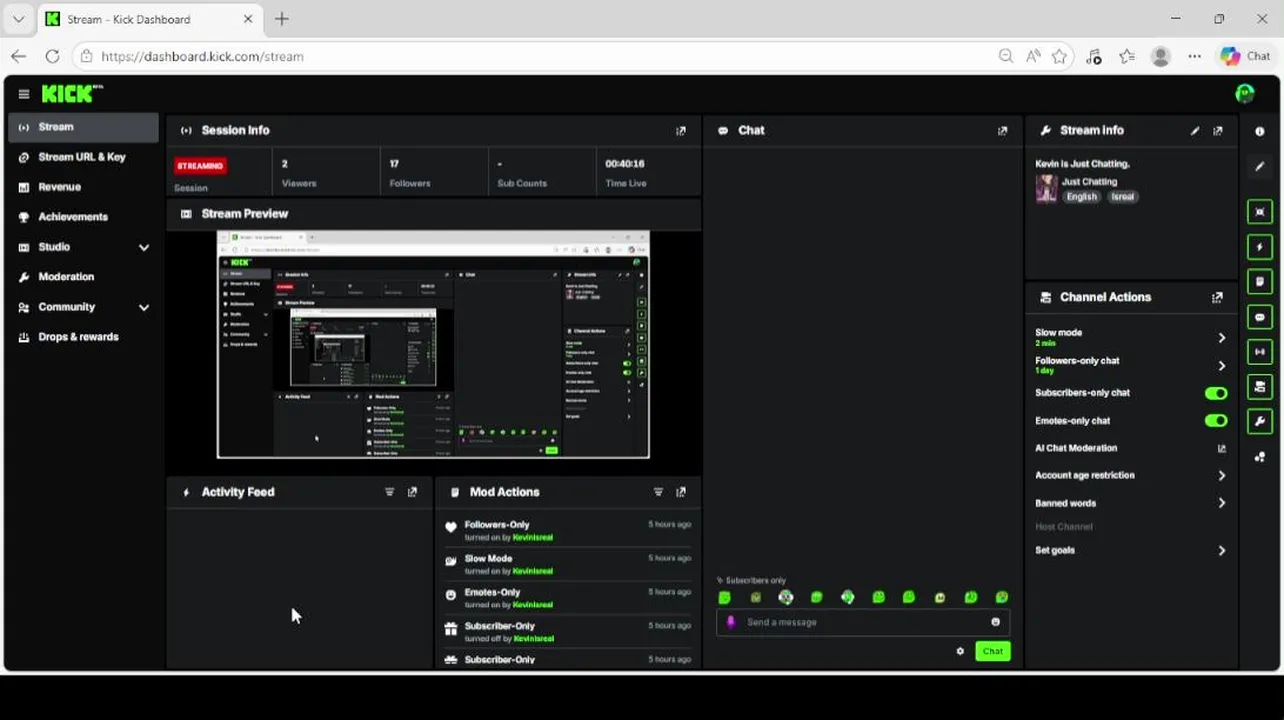Toggle the lightning bolt Activity Feed widget icon

pyautogui.click(x=1260, y=247)
